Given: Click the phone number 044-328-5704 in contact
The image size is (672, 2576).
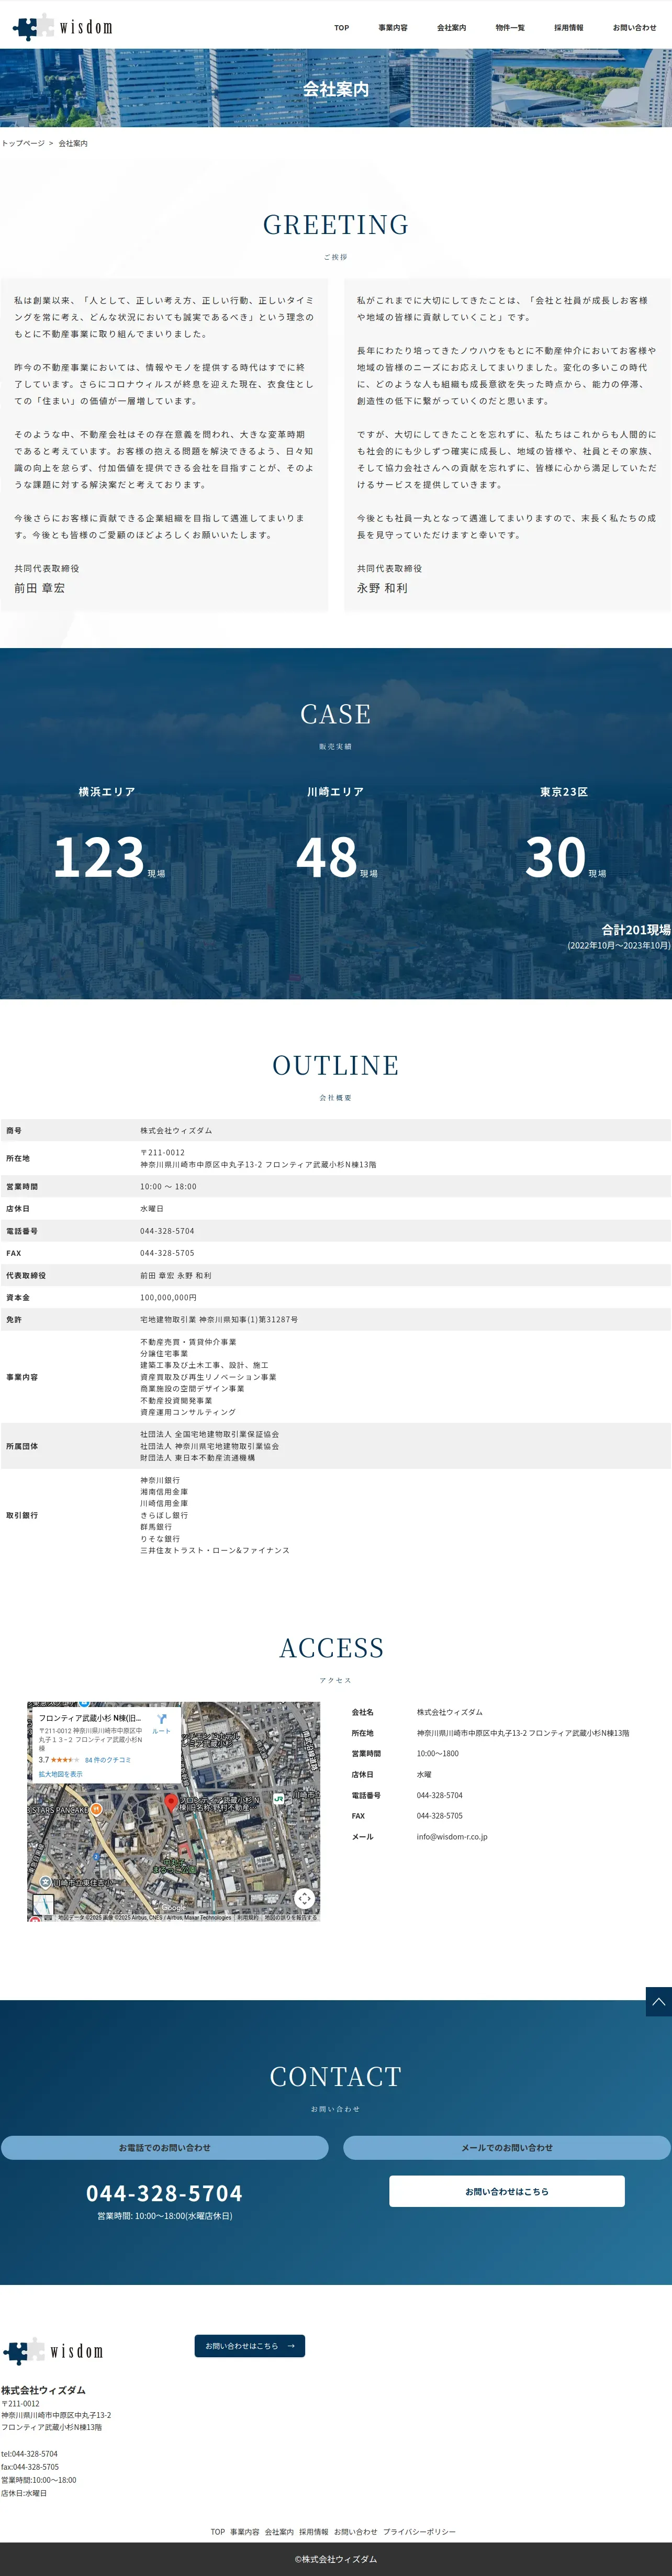Looking at the screenshot, I should (165, 2193).
